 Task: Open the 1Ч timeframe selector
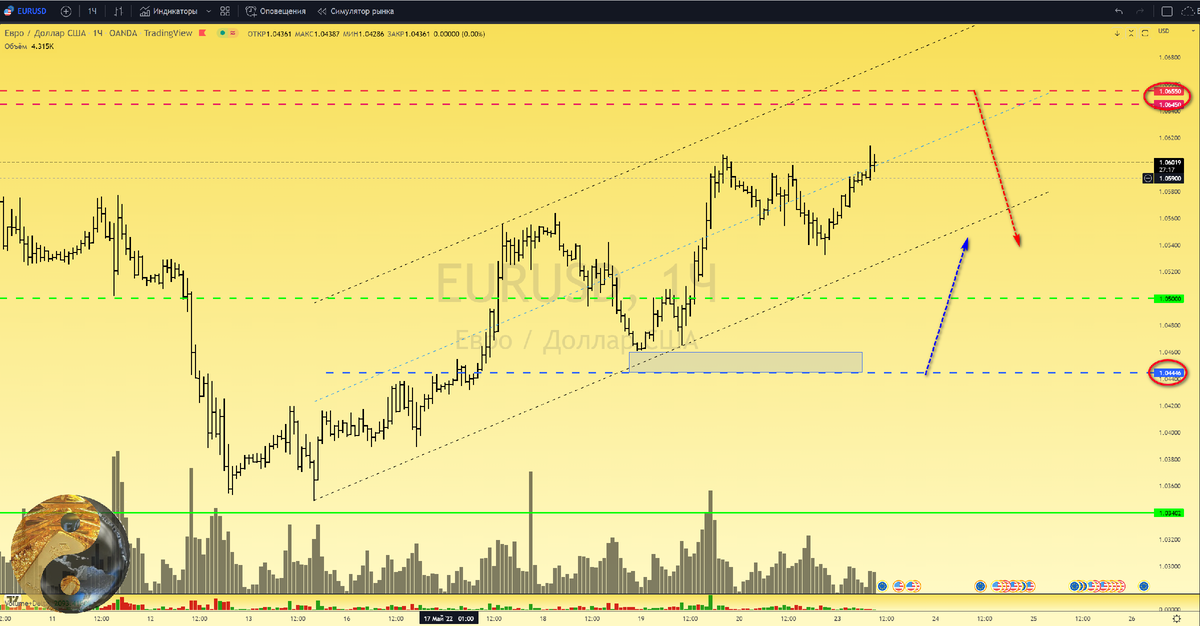click(92, 11)
